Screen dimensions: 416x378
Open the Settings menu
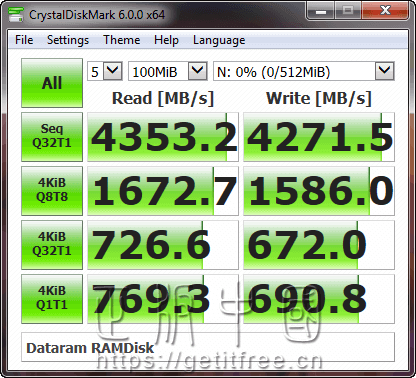coord(68,40)
